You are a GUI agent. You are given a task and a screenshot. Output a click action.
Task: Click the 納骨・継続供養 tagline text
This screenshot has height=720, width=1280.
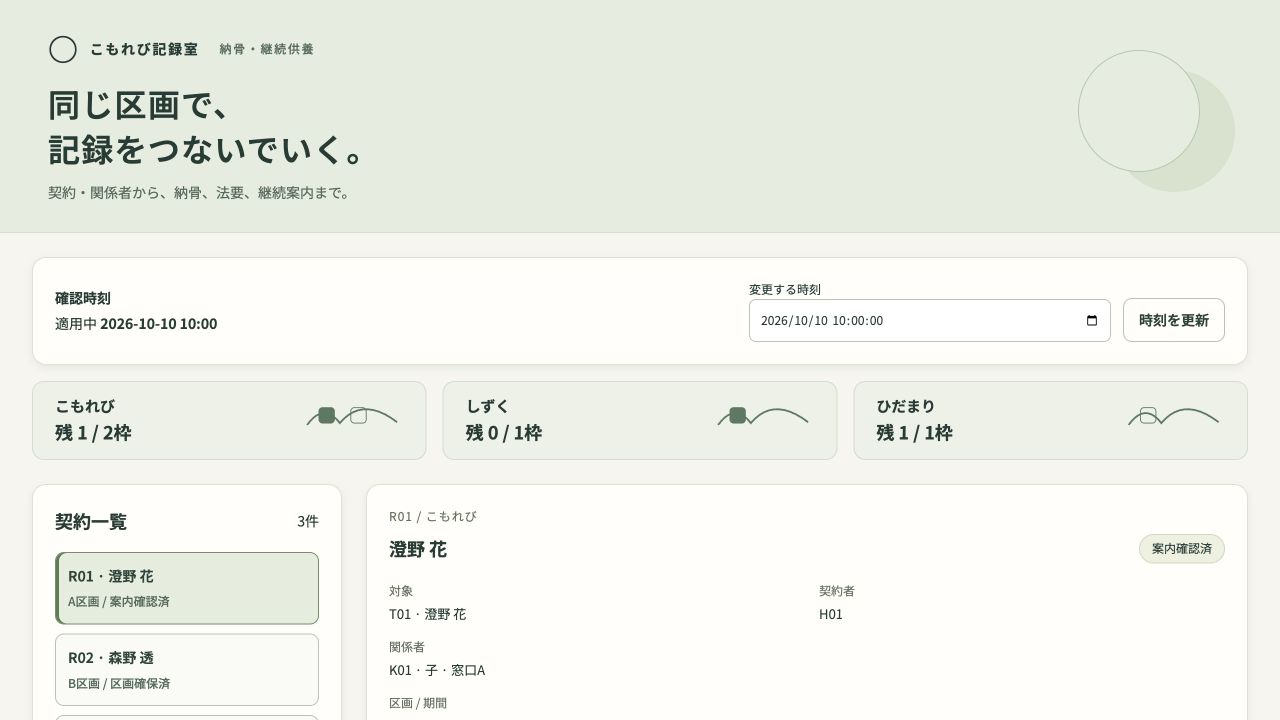[x=267, y=49]
